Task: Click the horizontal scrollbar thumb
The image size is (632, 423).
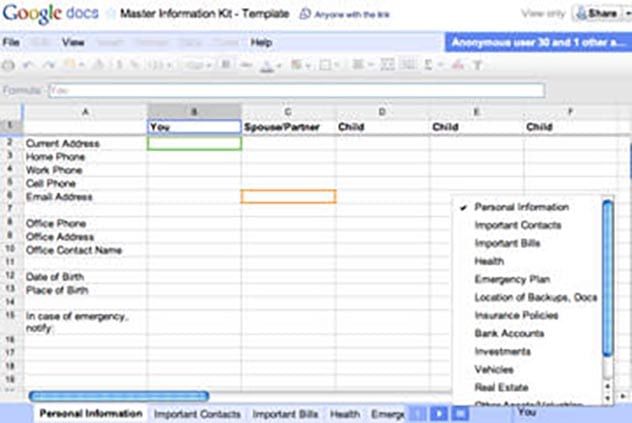Action: click(119, 396)
